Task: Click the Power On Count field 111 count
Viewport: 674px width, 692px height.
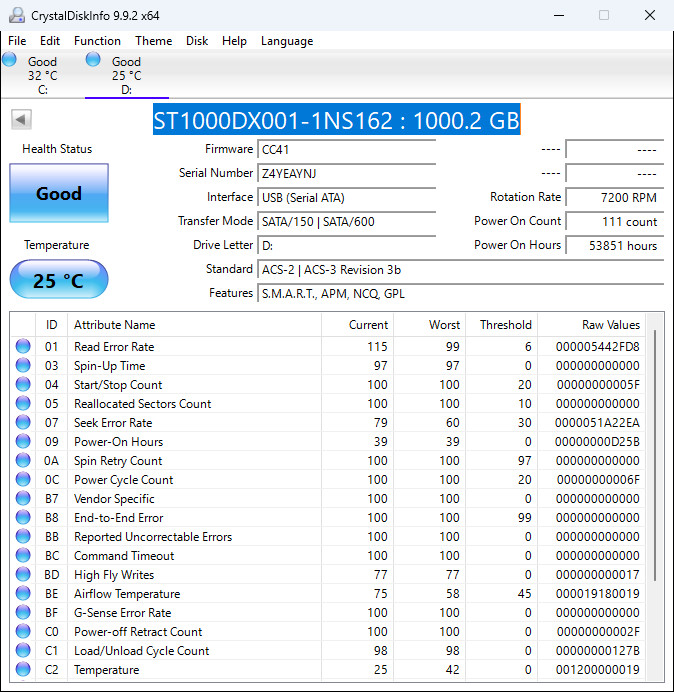Action: [615, 221]
